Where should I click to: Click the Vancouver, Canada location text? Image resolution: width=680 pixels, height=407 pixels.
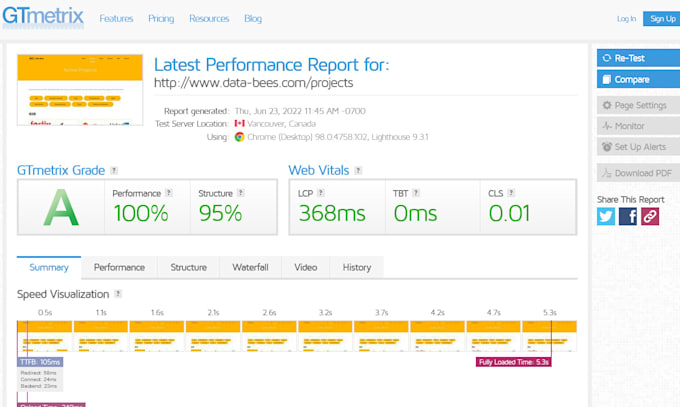281,124
